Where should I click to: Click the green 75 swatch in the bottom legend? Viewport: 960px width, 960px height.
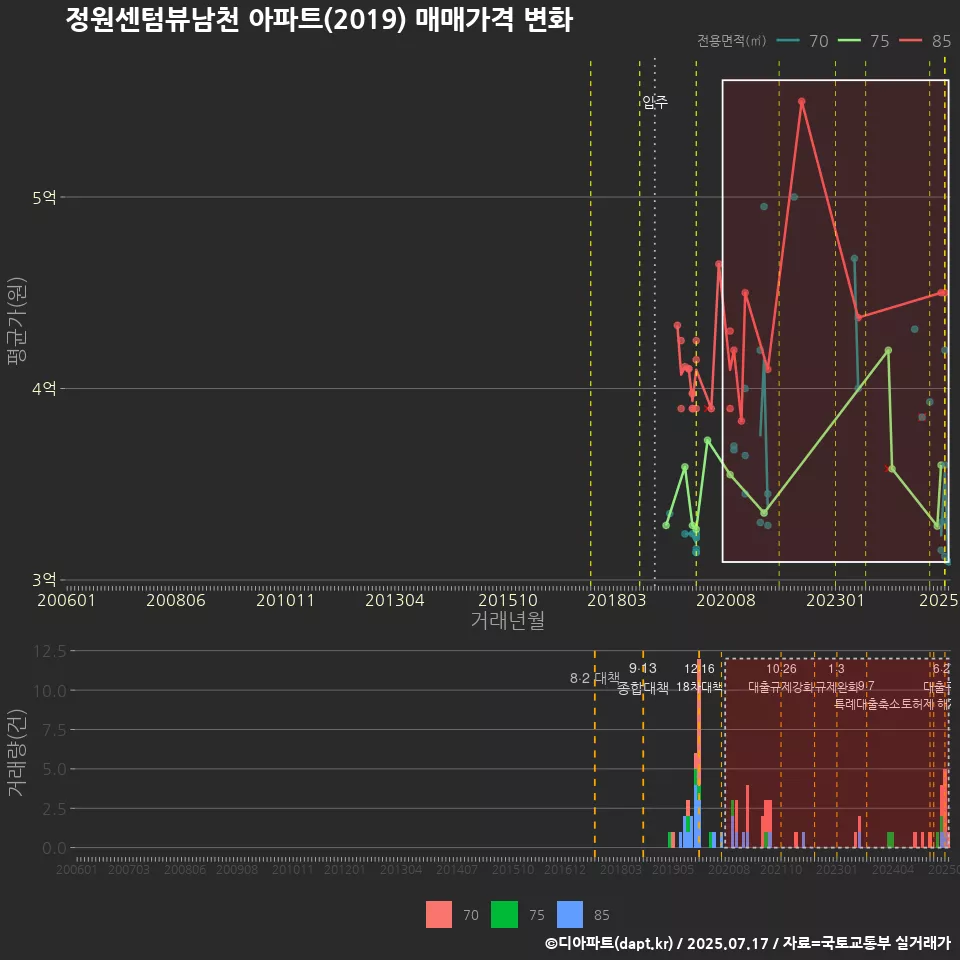coord(504,915)
